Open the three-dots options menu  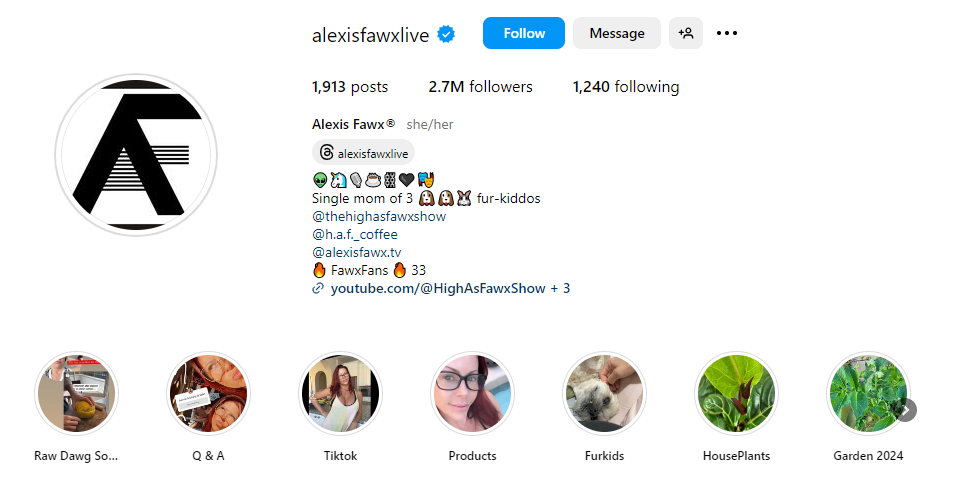click(x=726, y=33)
